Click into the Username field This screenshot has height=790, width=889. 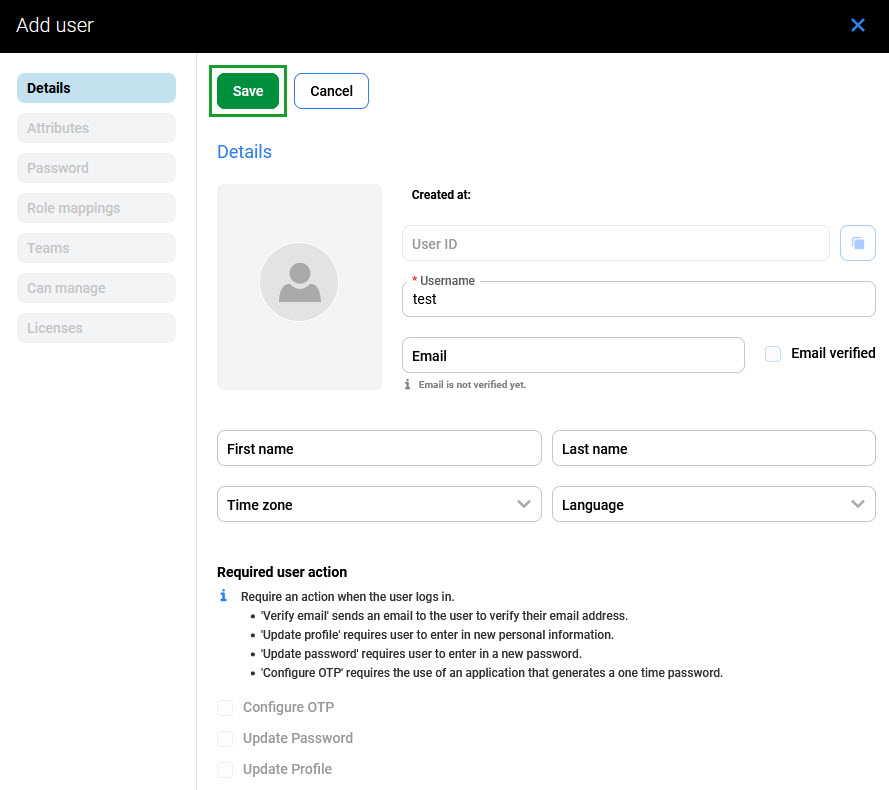638,299
